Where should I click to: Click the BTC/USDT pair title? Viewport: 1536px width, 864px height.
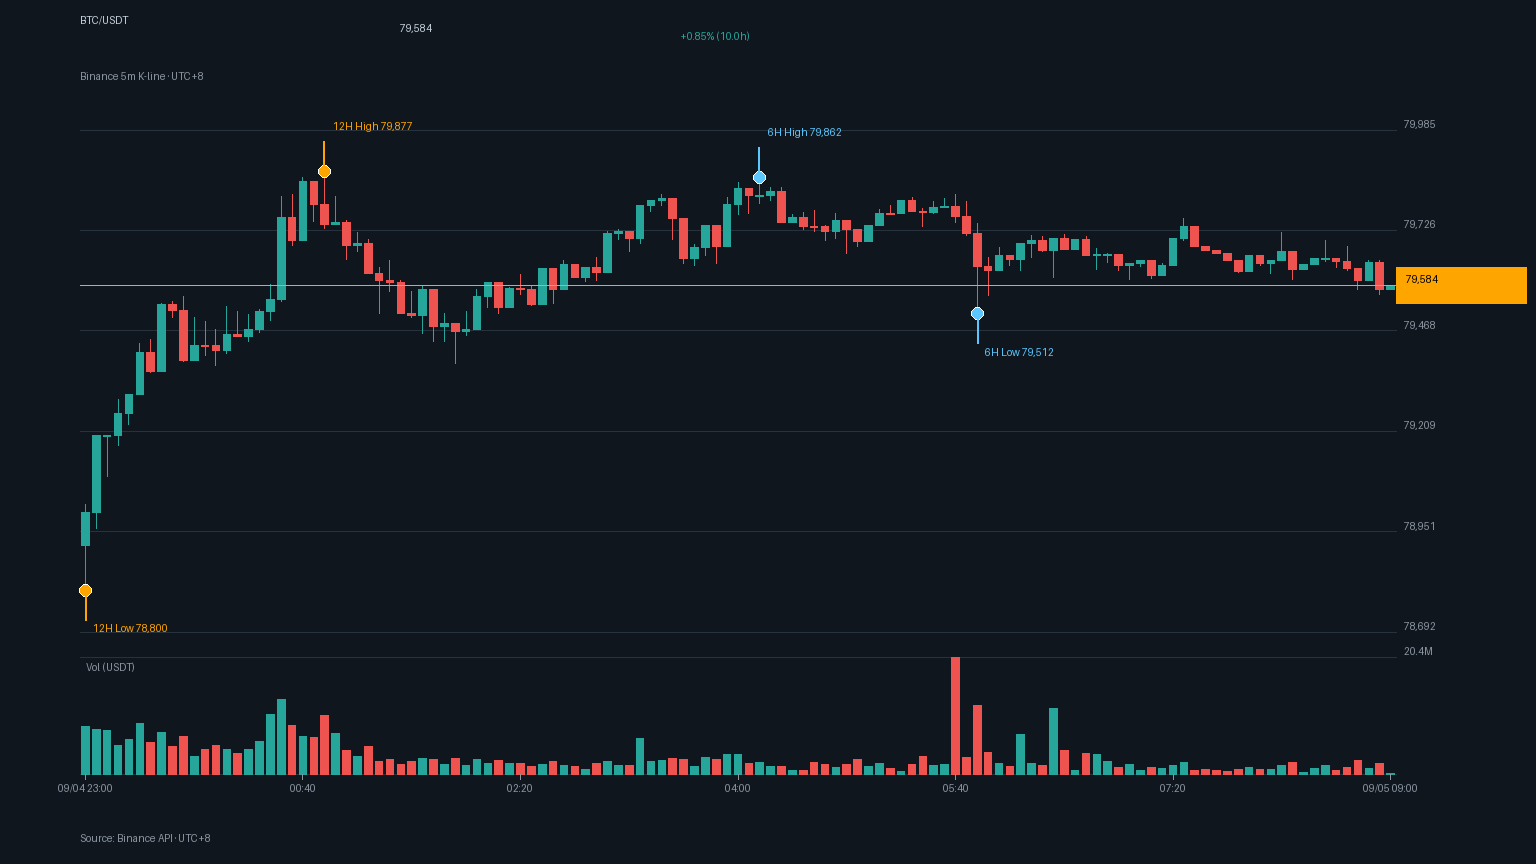click(104, 20)
